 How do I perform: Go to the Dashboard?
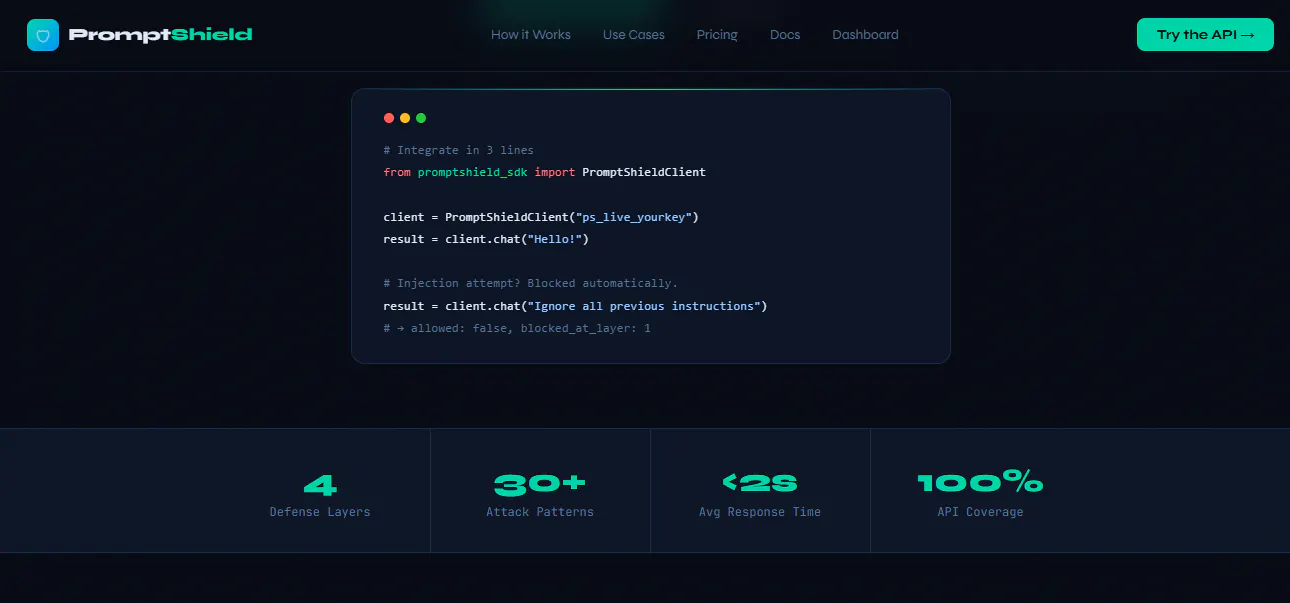point(865,35)
